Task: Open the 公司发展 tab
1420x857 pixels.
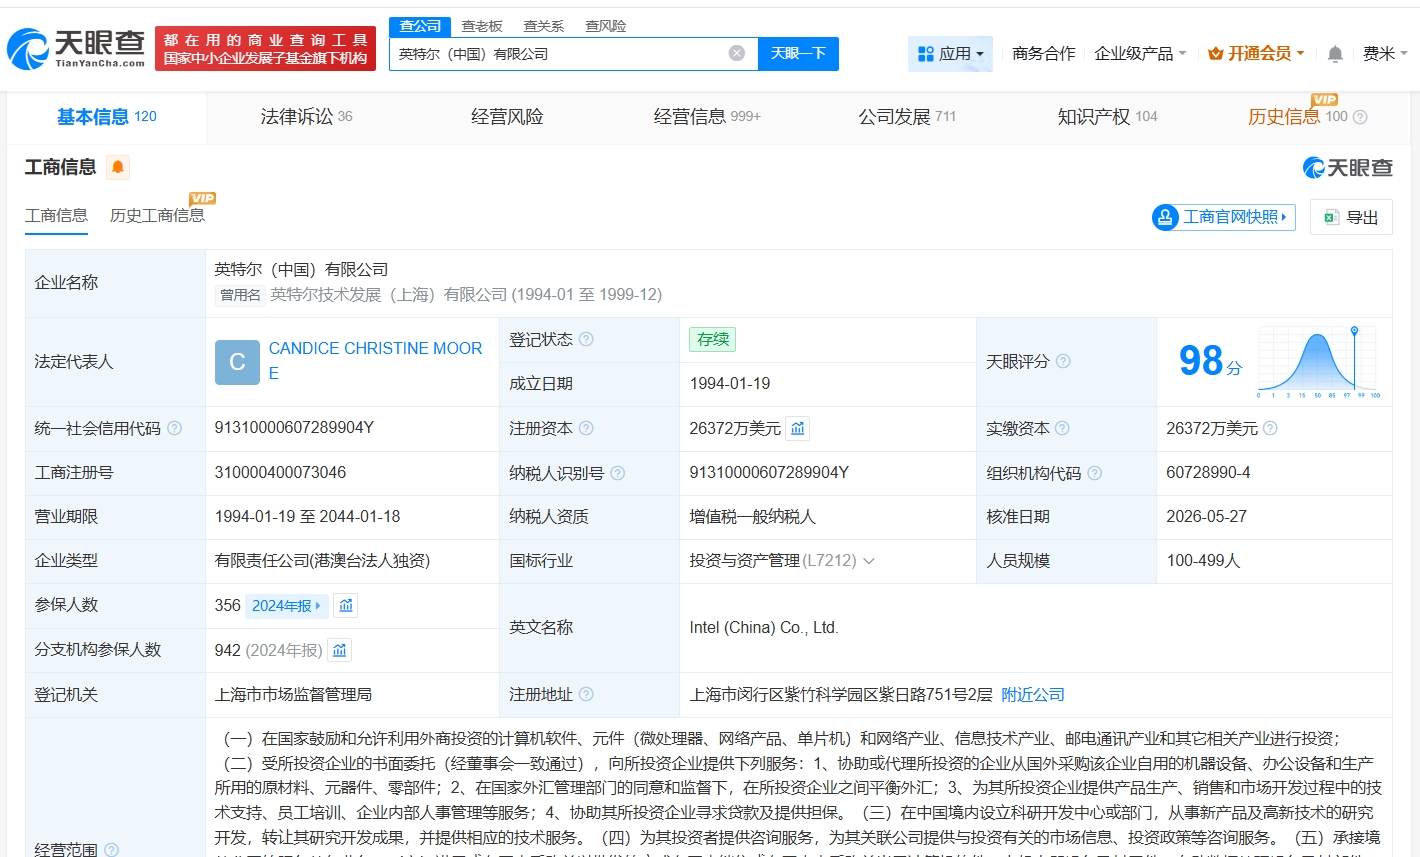Action: (x=907, y=117)
